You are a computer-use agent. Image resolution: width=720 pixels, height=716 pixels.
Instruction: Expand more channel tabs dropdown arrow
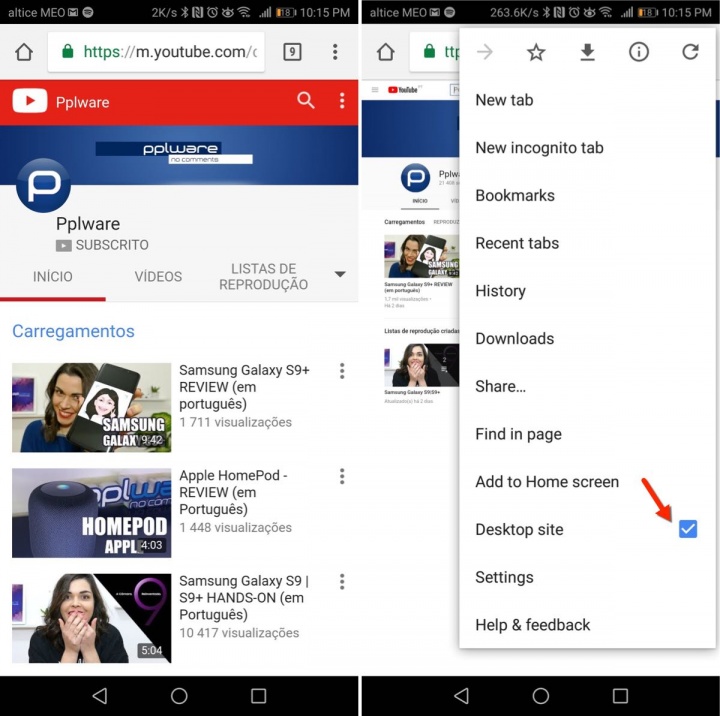tap(340, 274)
